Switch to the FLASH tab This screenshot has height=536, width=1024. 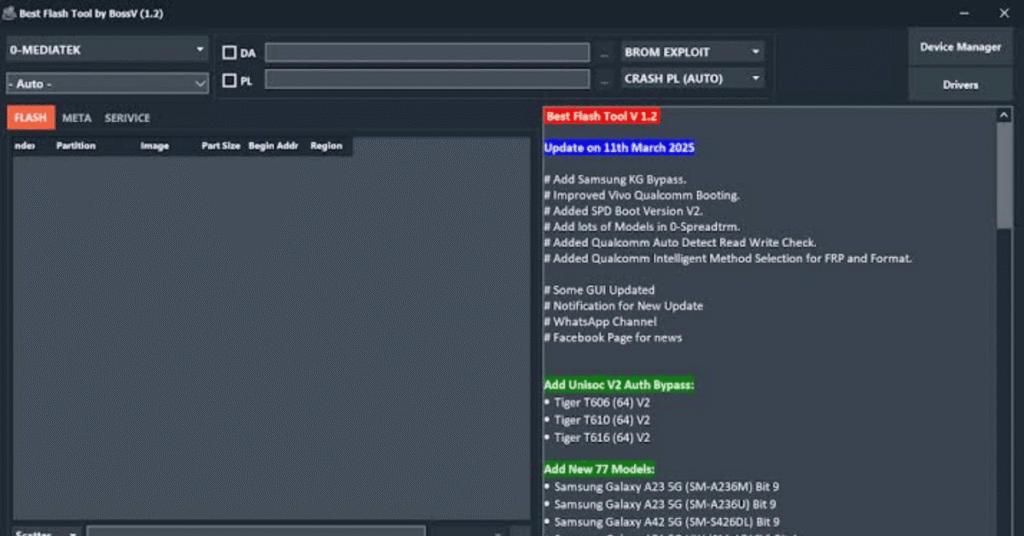(31, 118)
